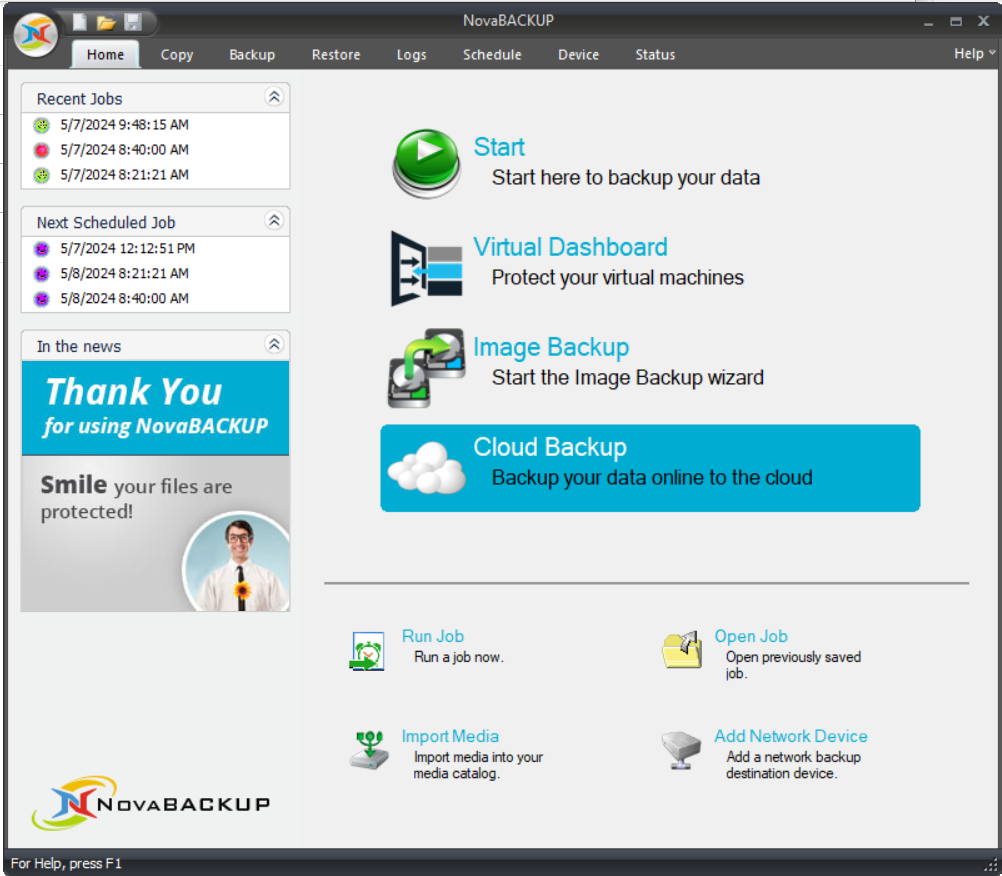Image resolution: width=1002 pixels, height=876 pixels.
Task: Click the Thank You news banner
Action: [156, 408]
